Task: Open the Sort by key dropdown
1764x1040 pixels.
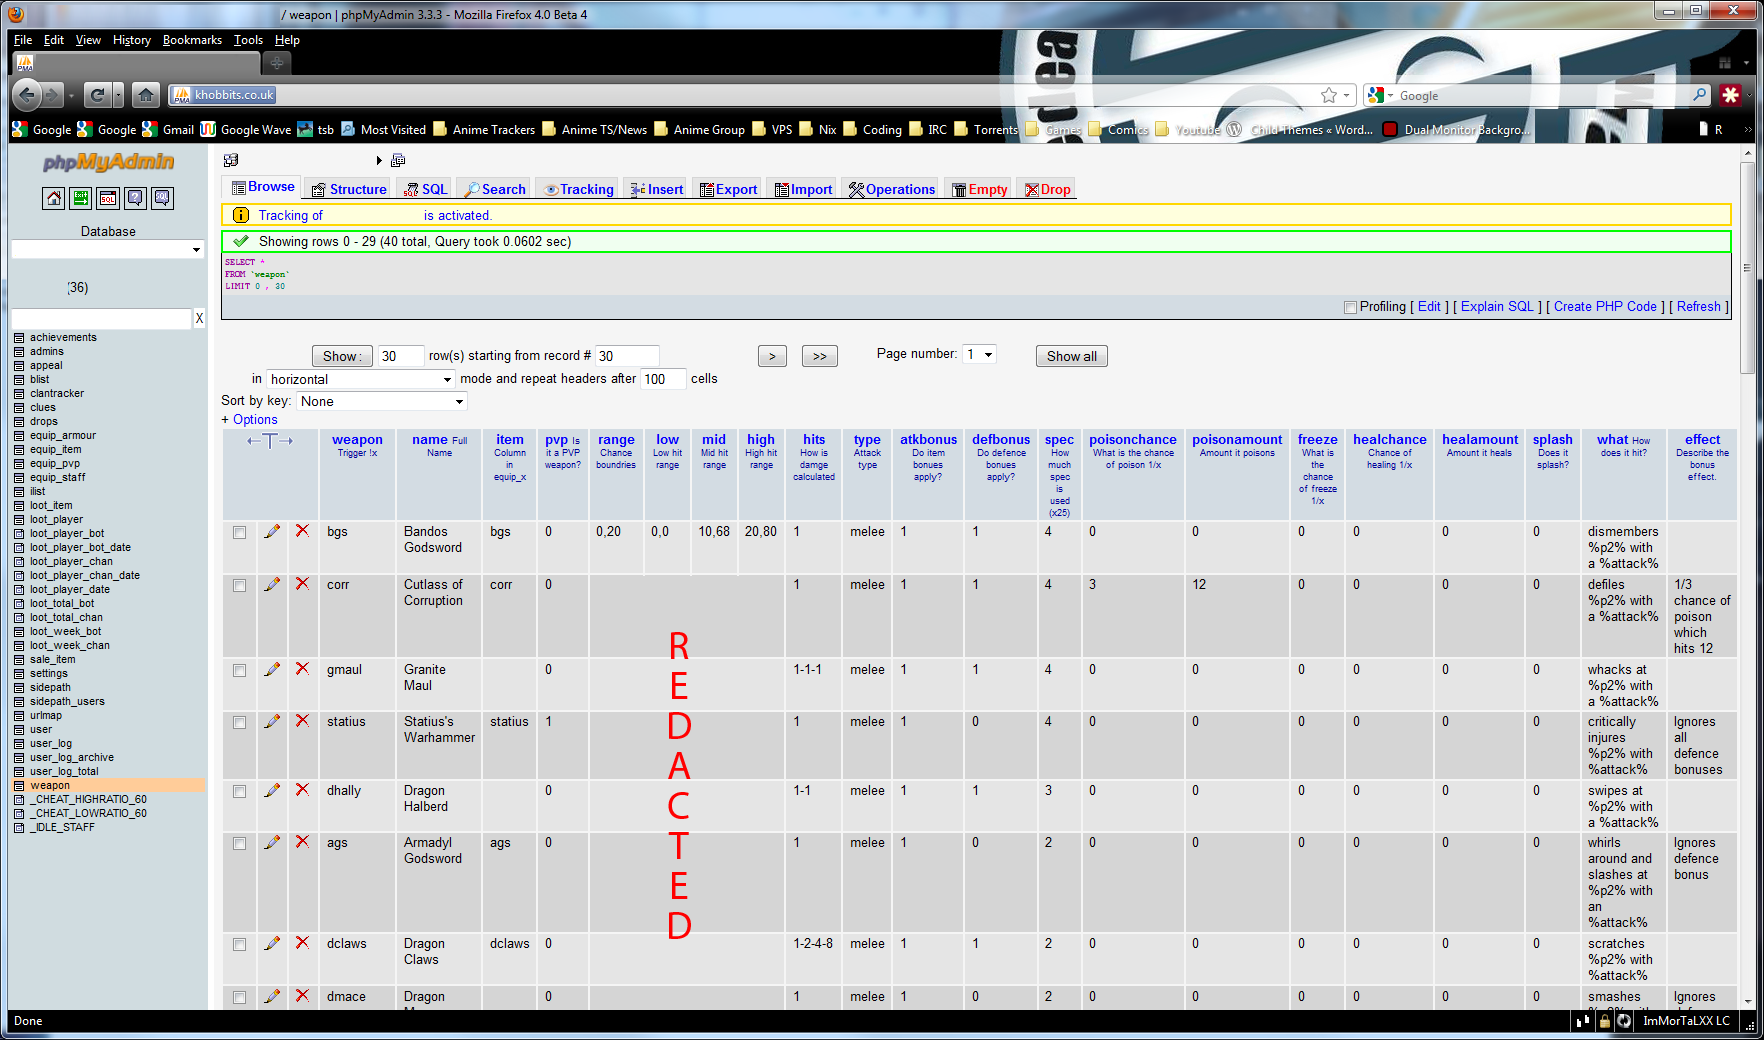Action: (x=382, y=401)
